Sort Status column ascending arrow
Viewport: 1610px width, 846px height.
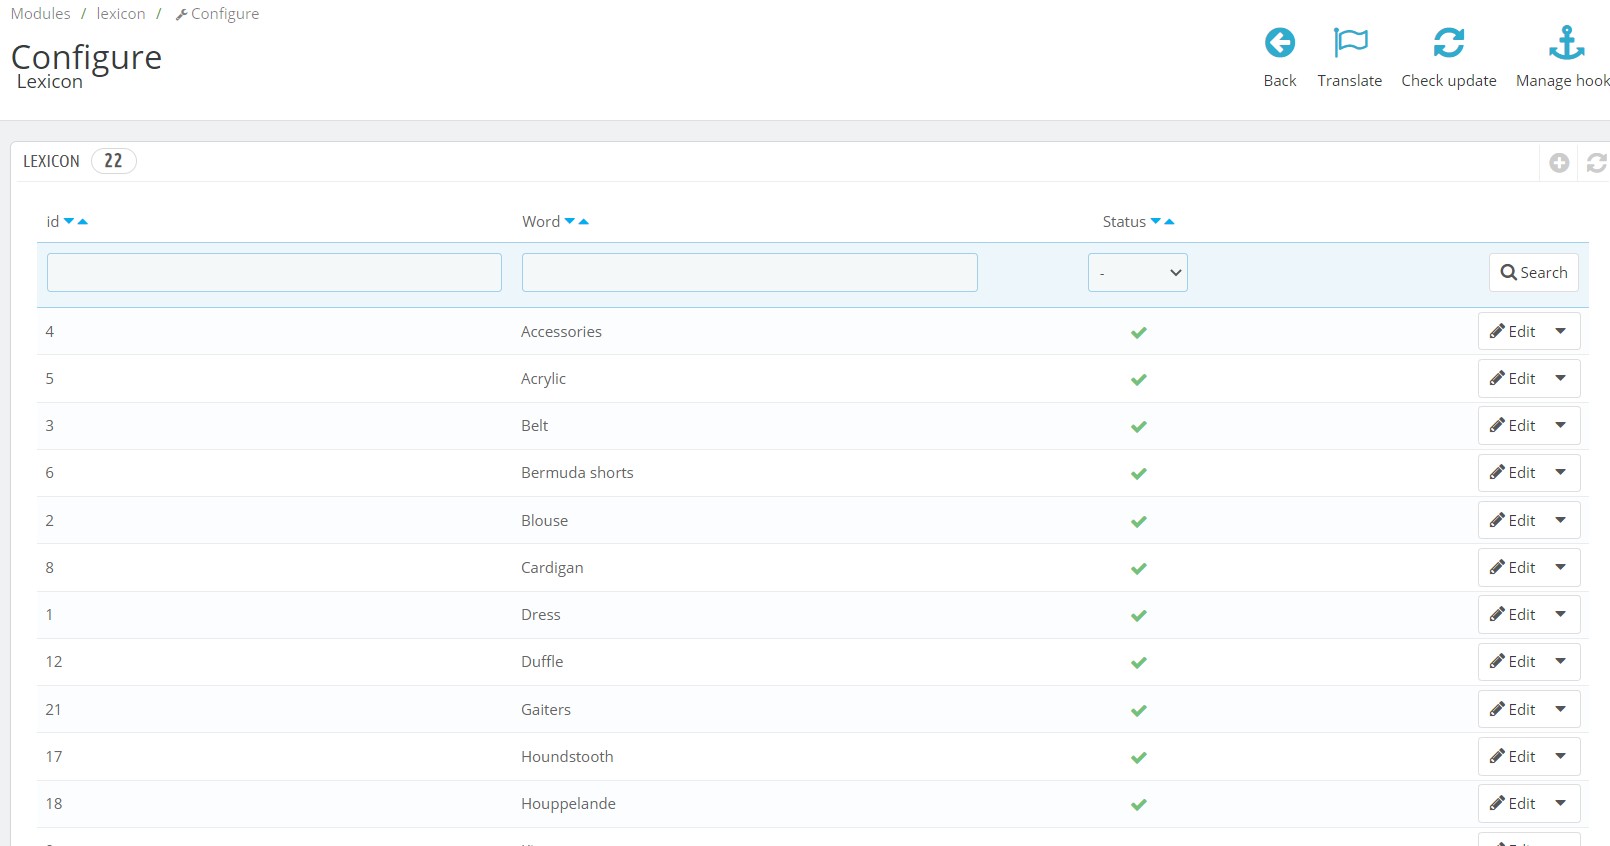pos(1169,222)
